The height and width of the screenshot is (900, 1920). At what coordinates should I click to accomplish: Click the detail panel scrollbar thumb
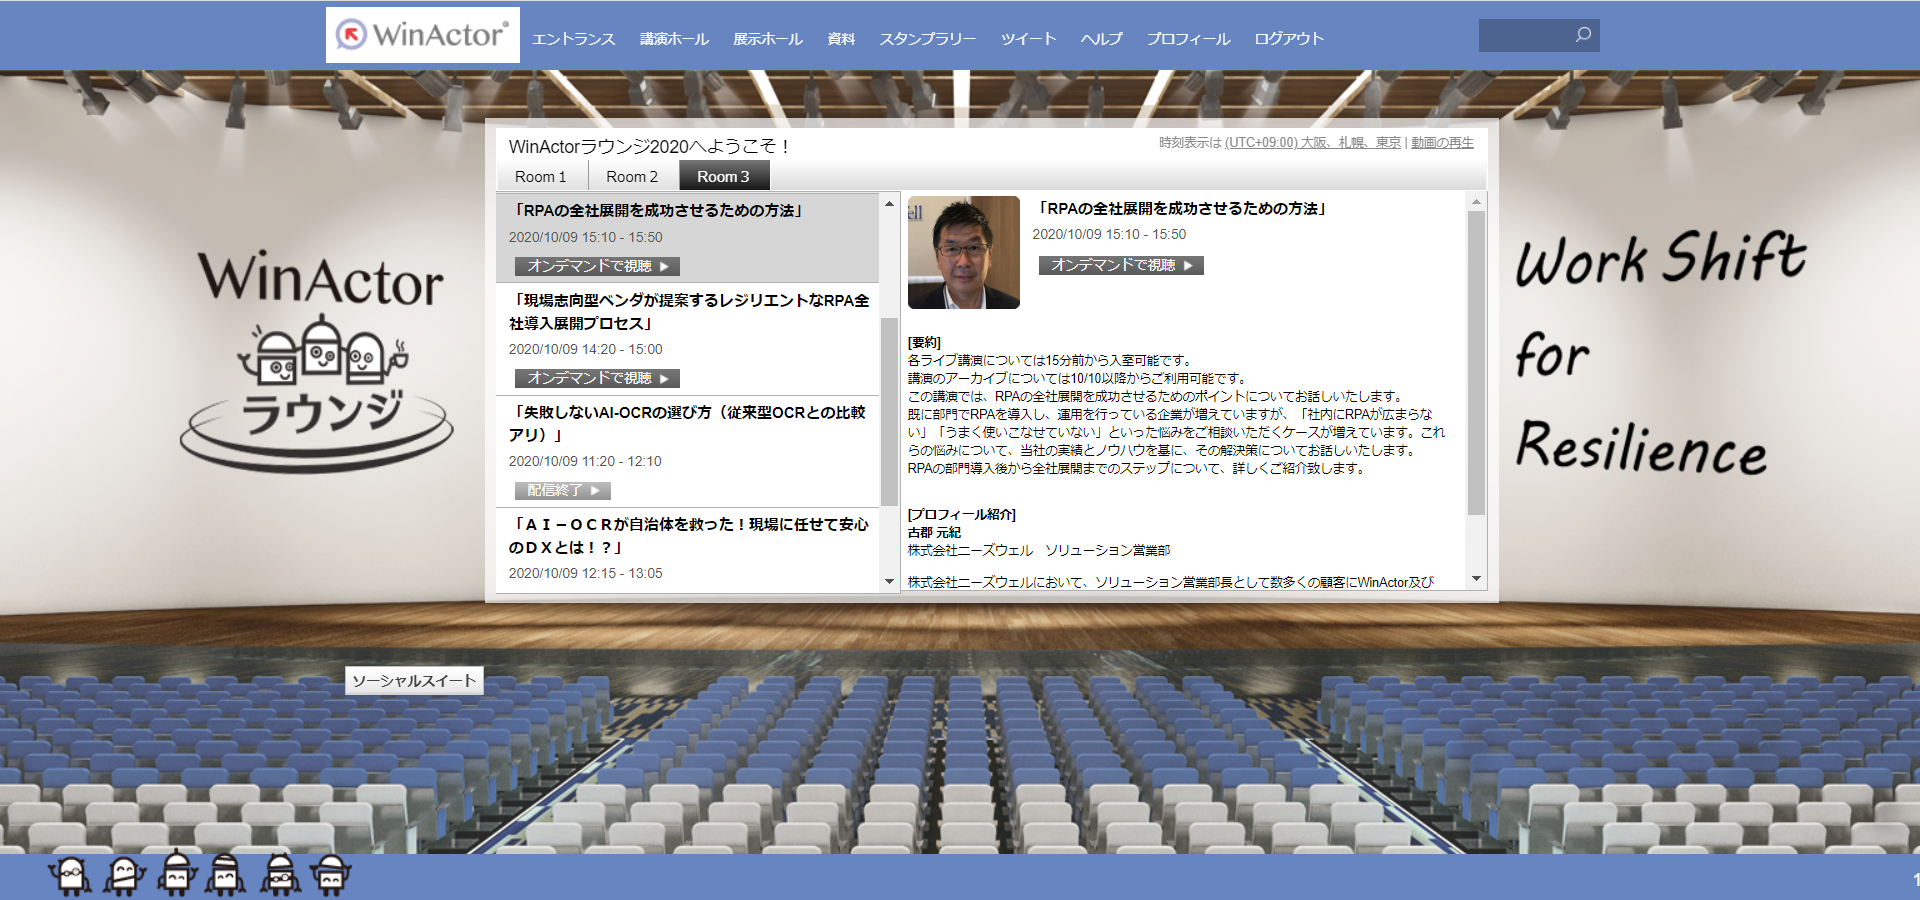point(1476,363)
